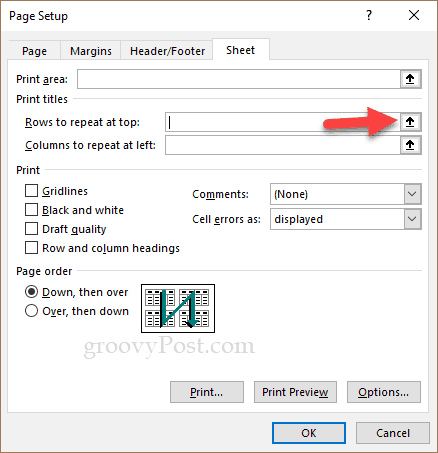This screenshot has width=438, height=453.
Task: Click collapse icon for Rows to repeat at top
Action: [x=410, y=122]
